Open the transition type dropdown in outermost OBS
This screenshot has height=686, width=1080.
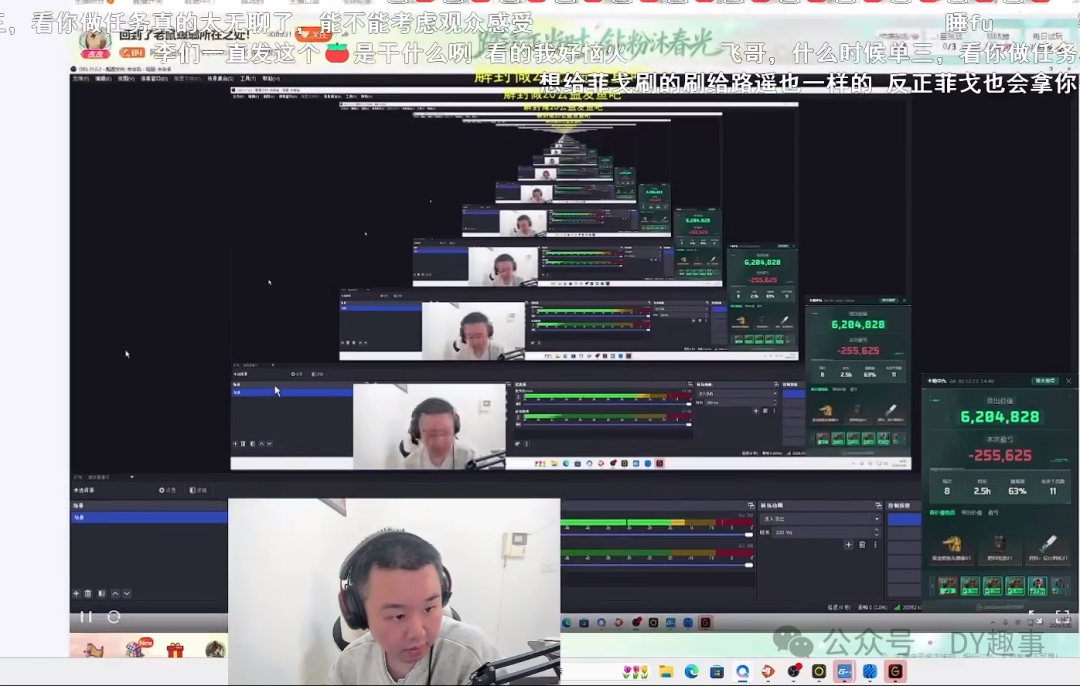(820, 519)
